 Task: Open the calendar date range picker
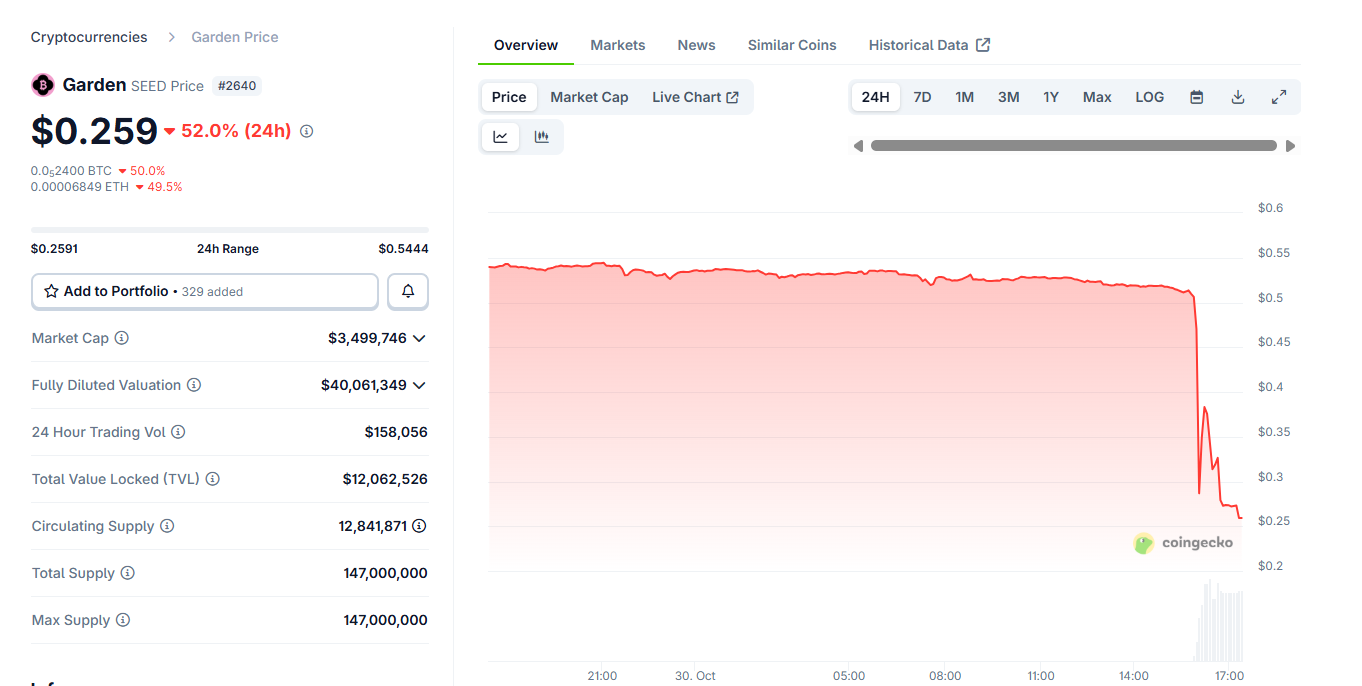click(x=1196, y=97)
